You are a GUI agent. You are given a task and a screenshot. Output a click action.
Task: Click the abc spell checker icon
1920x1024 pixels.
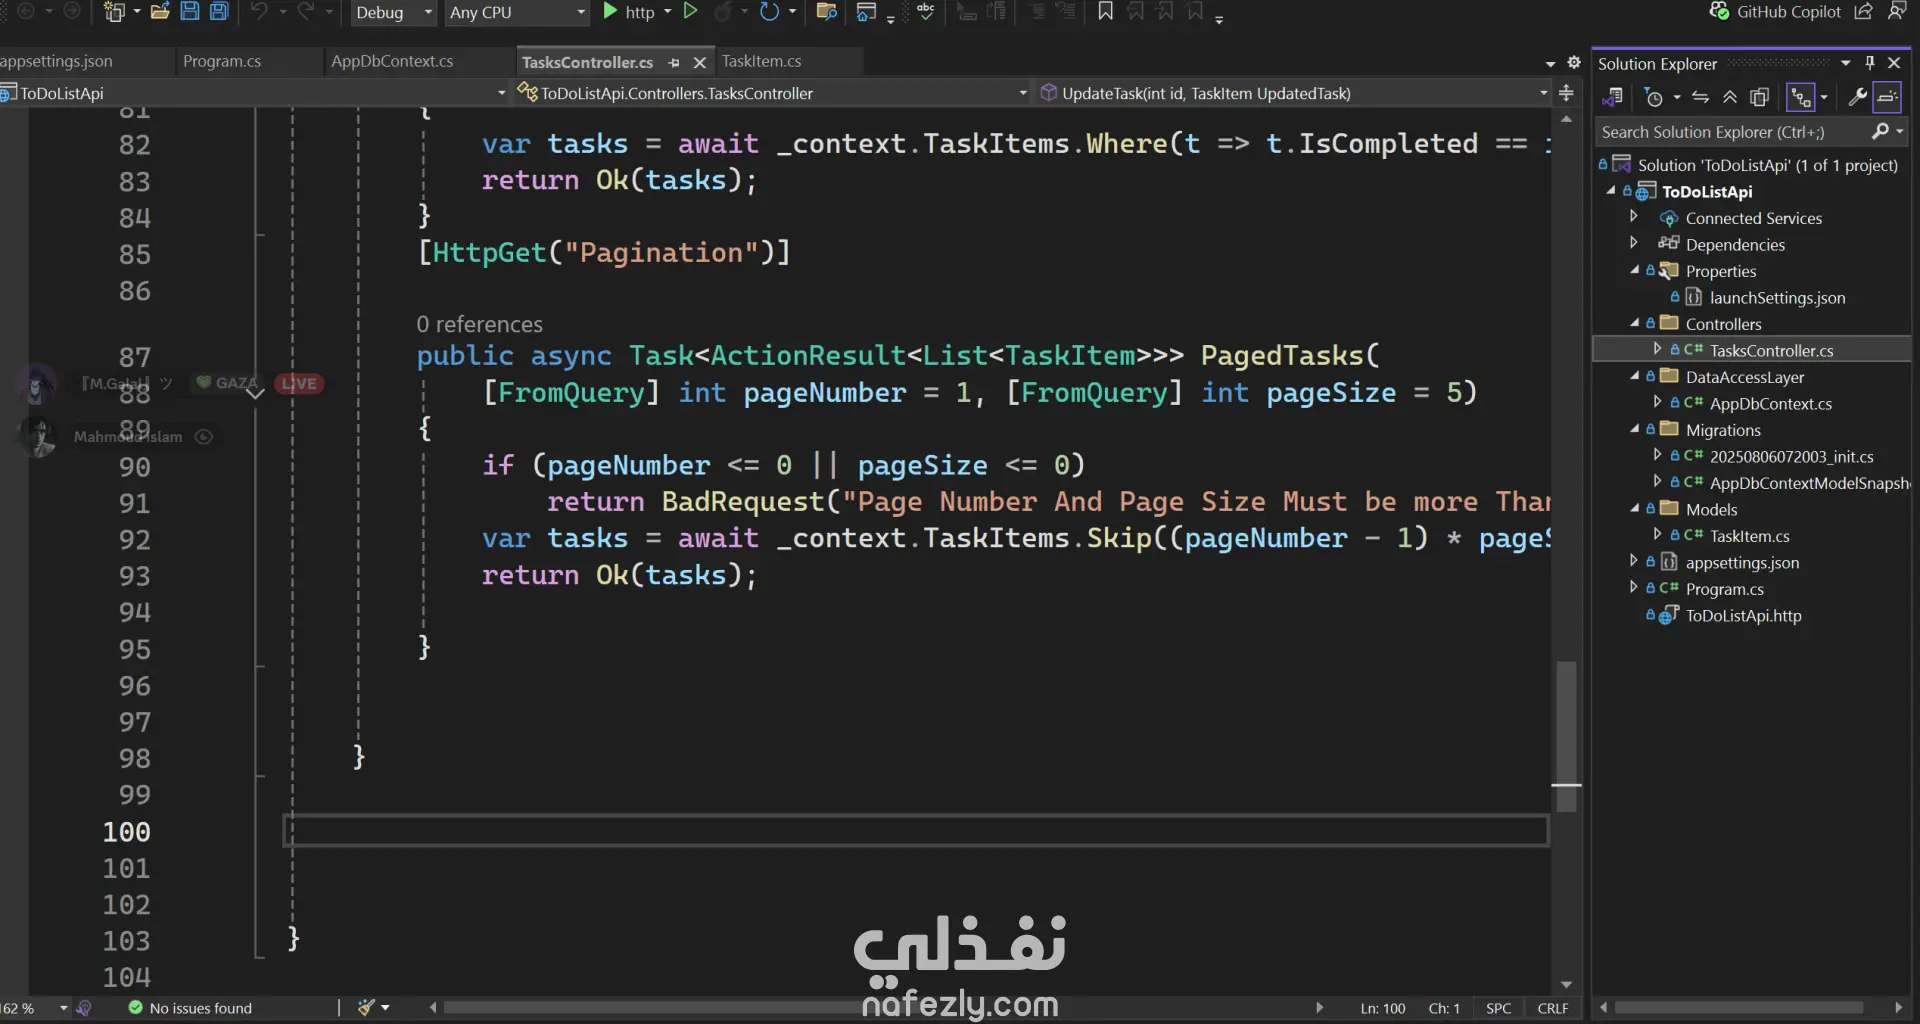[926, 12]
